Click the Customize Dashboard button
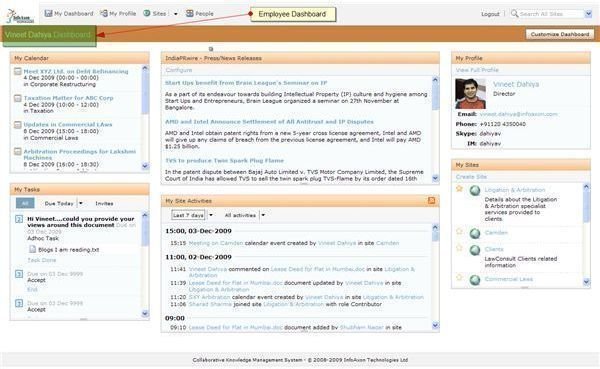The image size is (600, 369). point(560,34)
